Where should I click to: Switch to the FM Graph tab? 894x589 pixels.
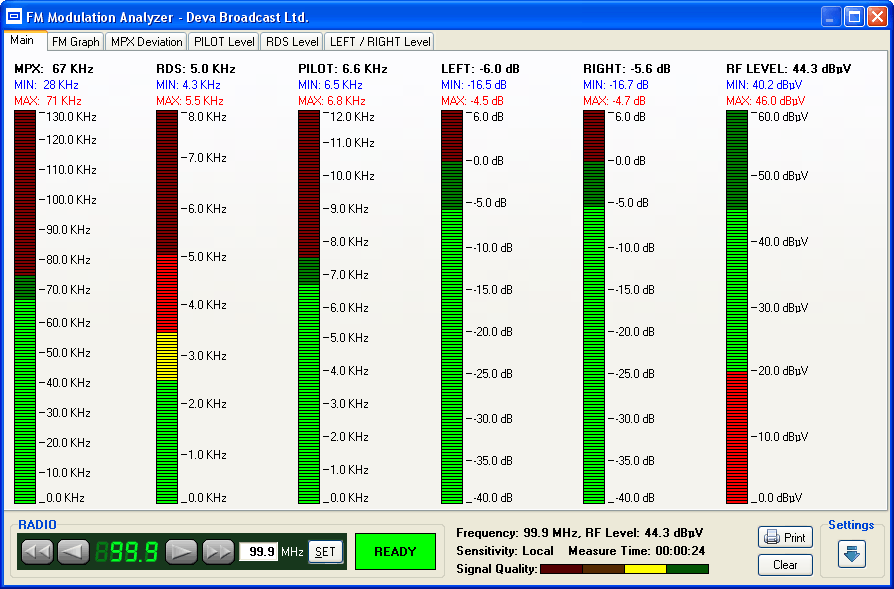(x=75, y=41)
